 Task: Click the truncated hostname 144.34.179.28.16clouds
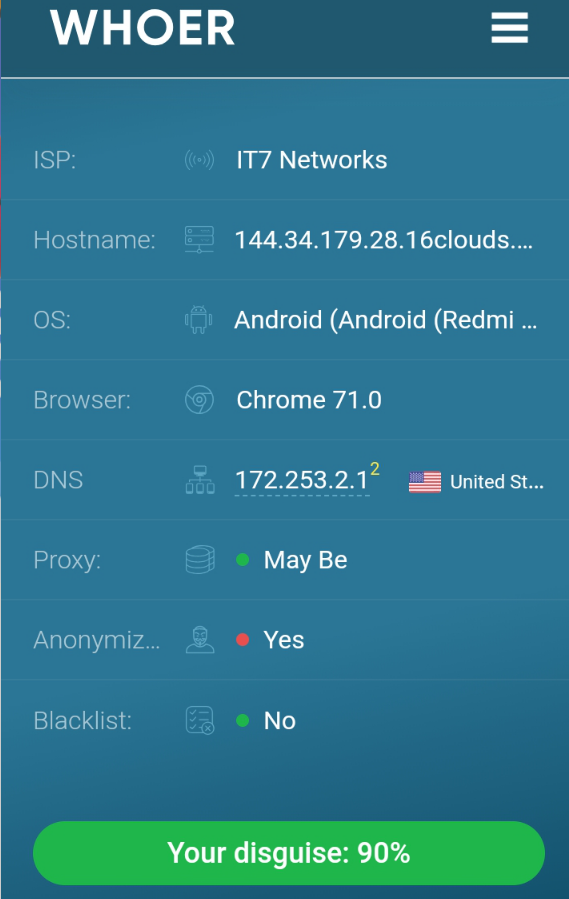(384, 240)
